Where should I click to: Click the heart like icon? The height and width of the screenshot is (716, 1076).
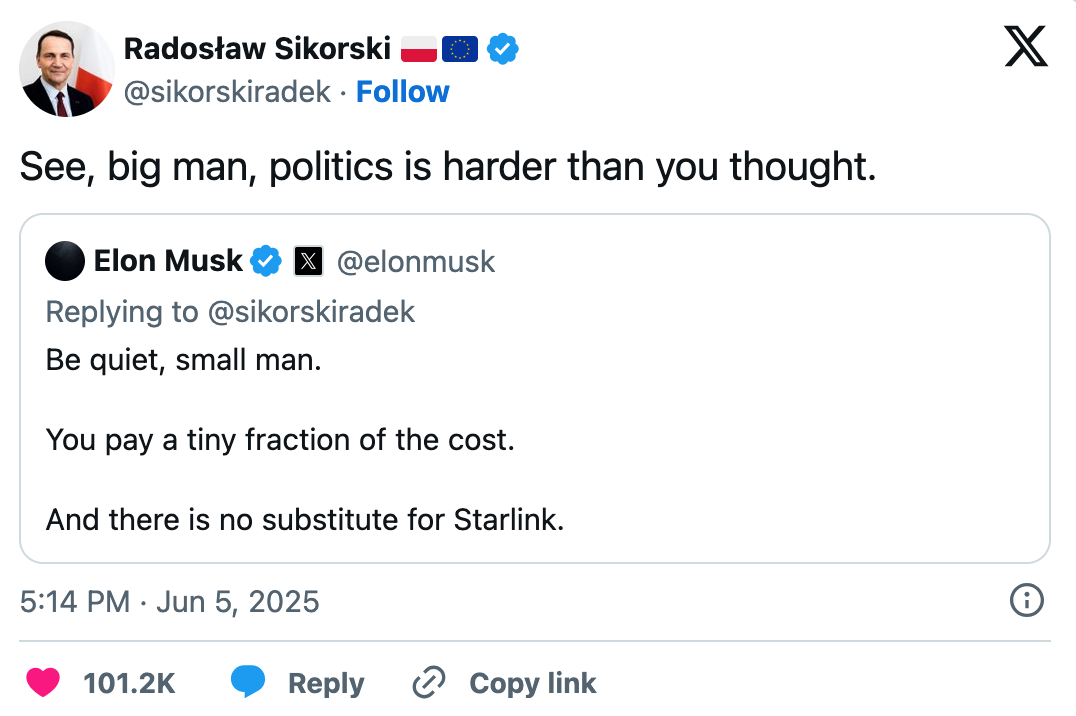click(x=42, y=683)
